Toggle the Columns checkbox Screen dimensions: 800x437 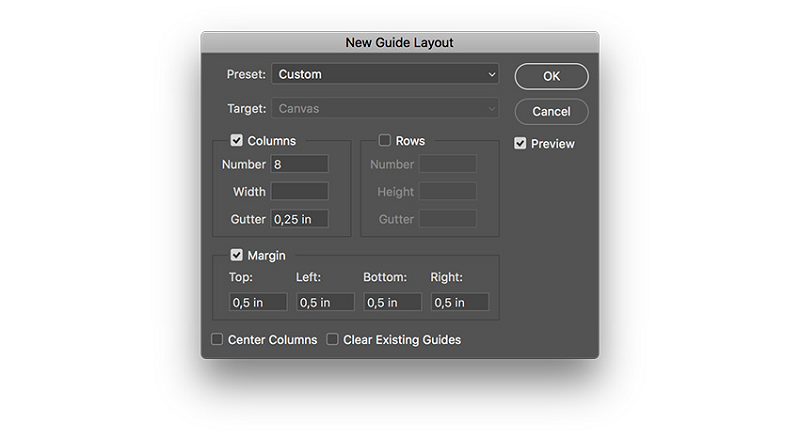(x=237, y=141)
